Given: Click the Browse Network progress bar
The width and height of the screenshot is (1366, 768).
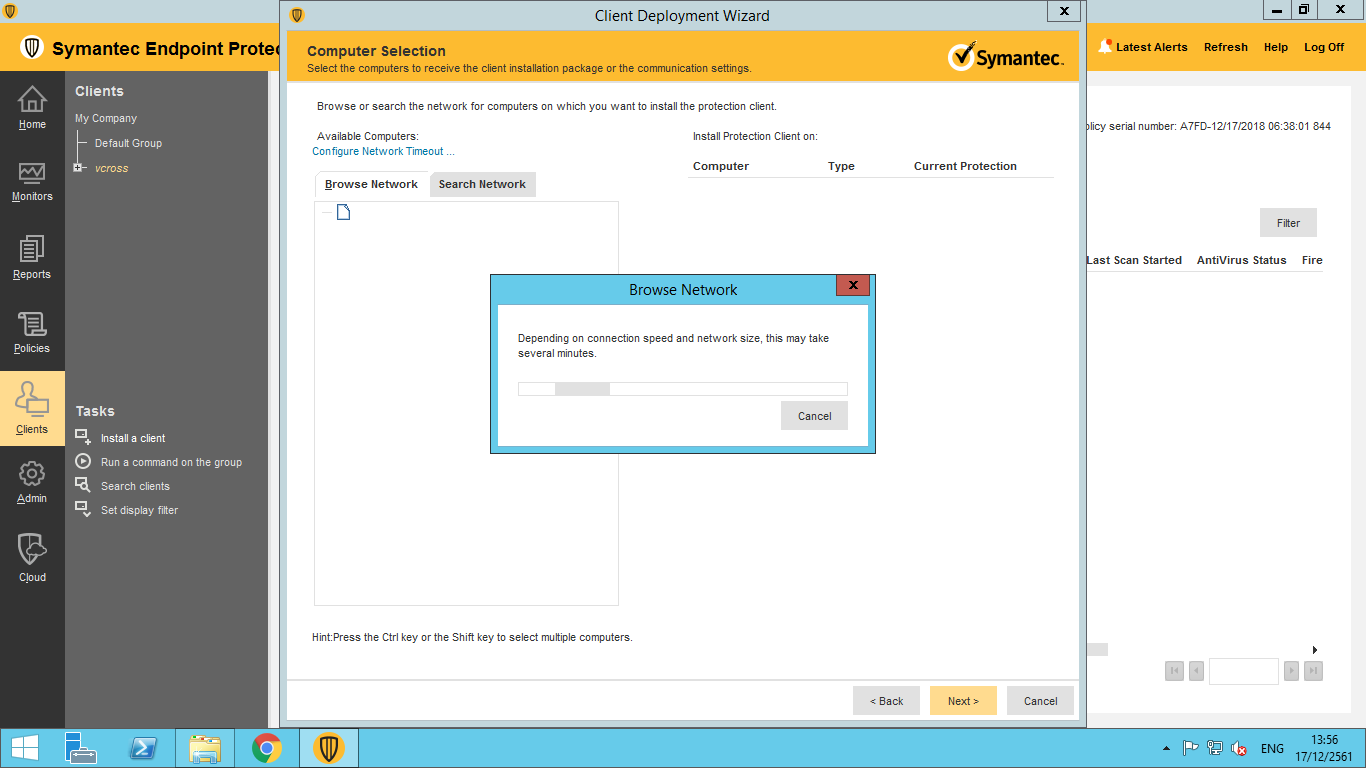Looking at the screenshot, I should (x=682, y=389).
